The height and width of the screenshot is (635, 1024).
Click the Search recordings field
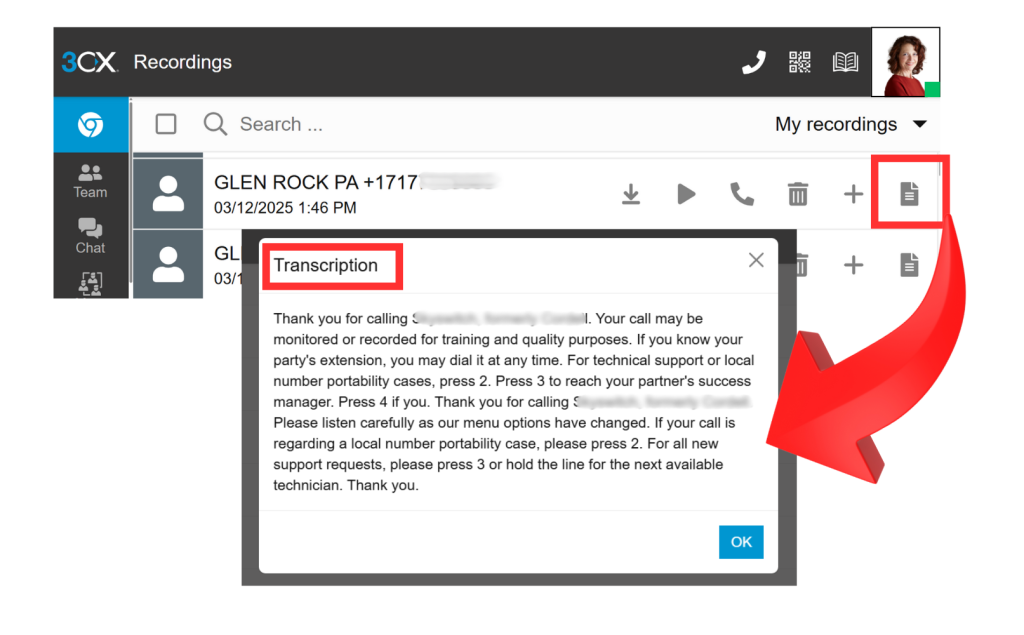tap(400, 124)
